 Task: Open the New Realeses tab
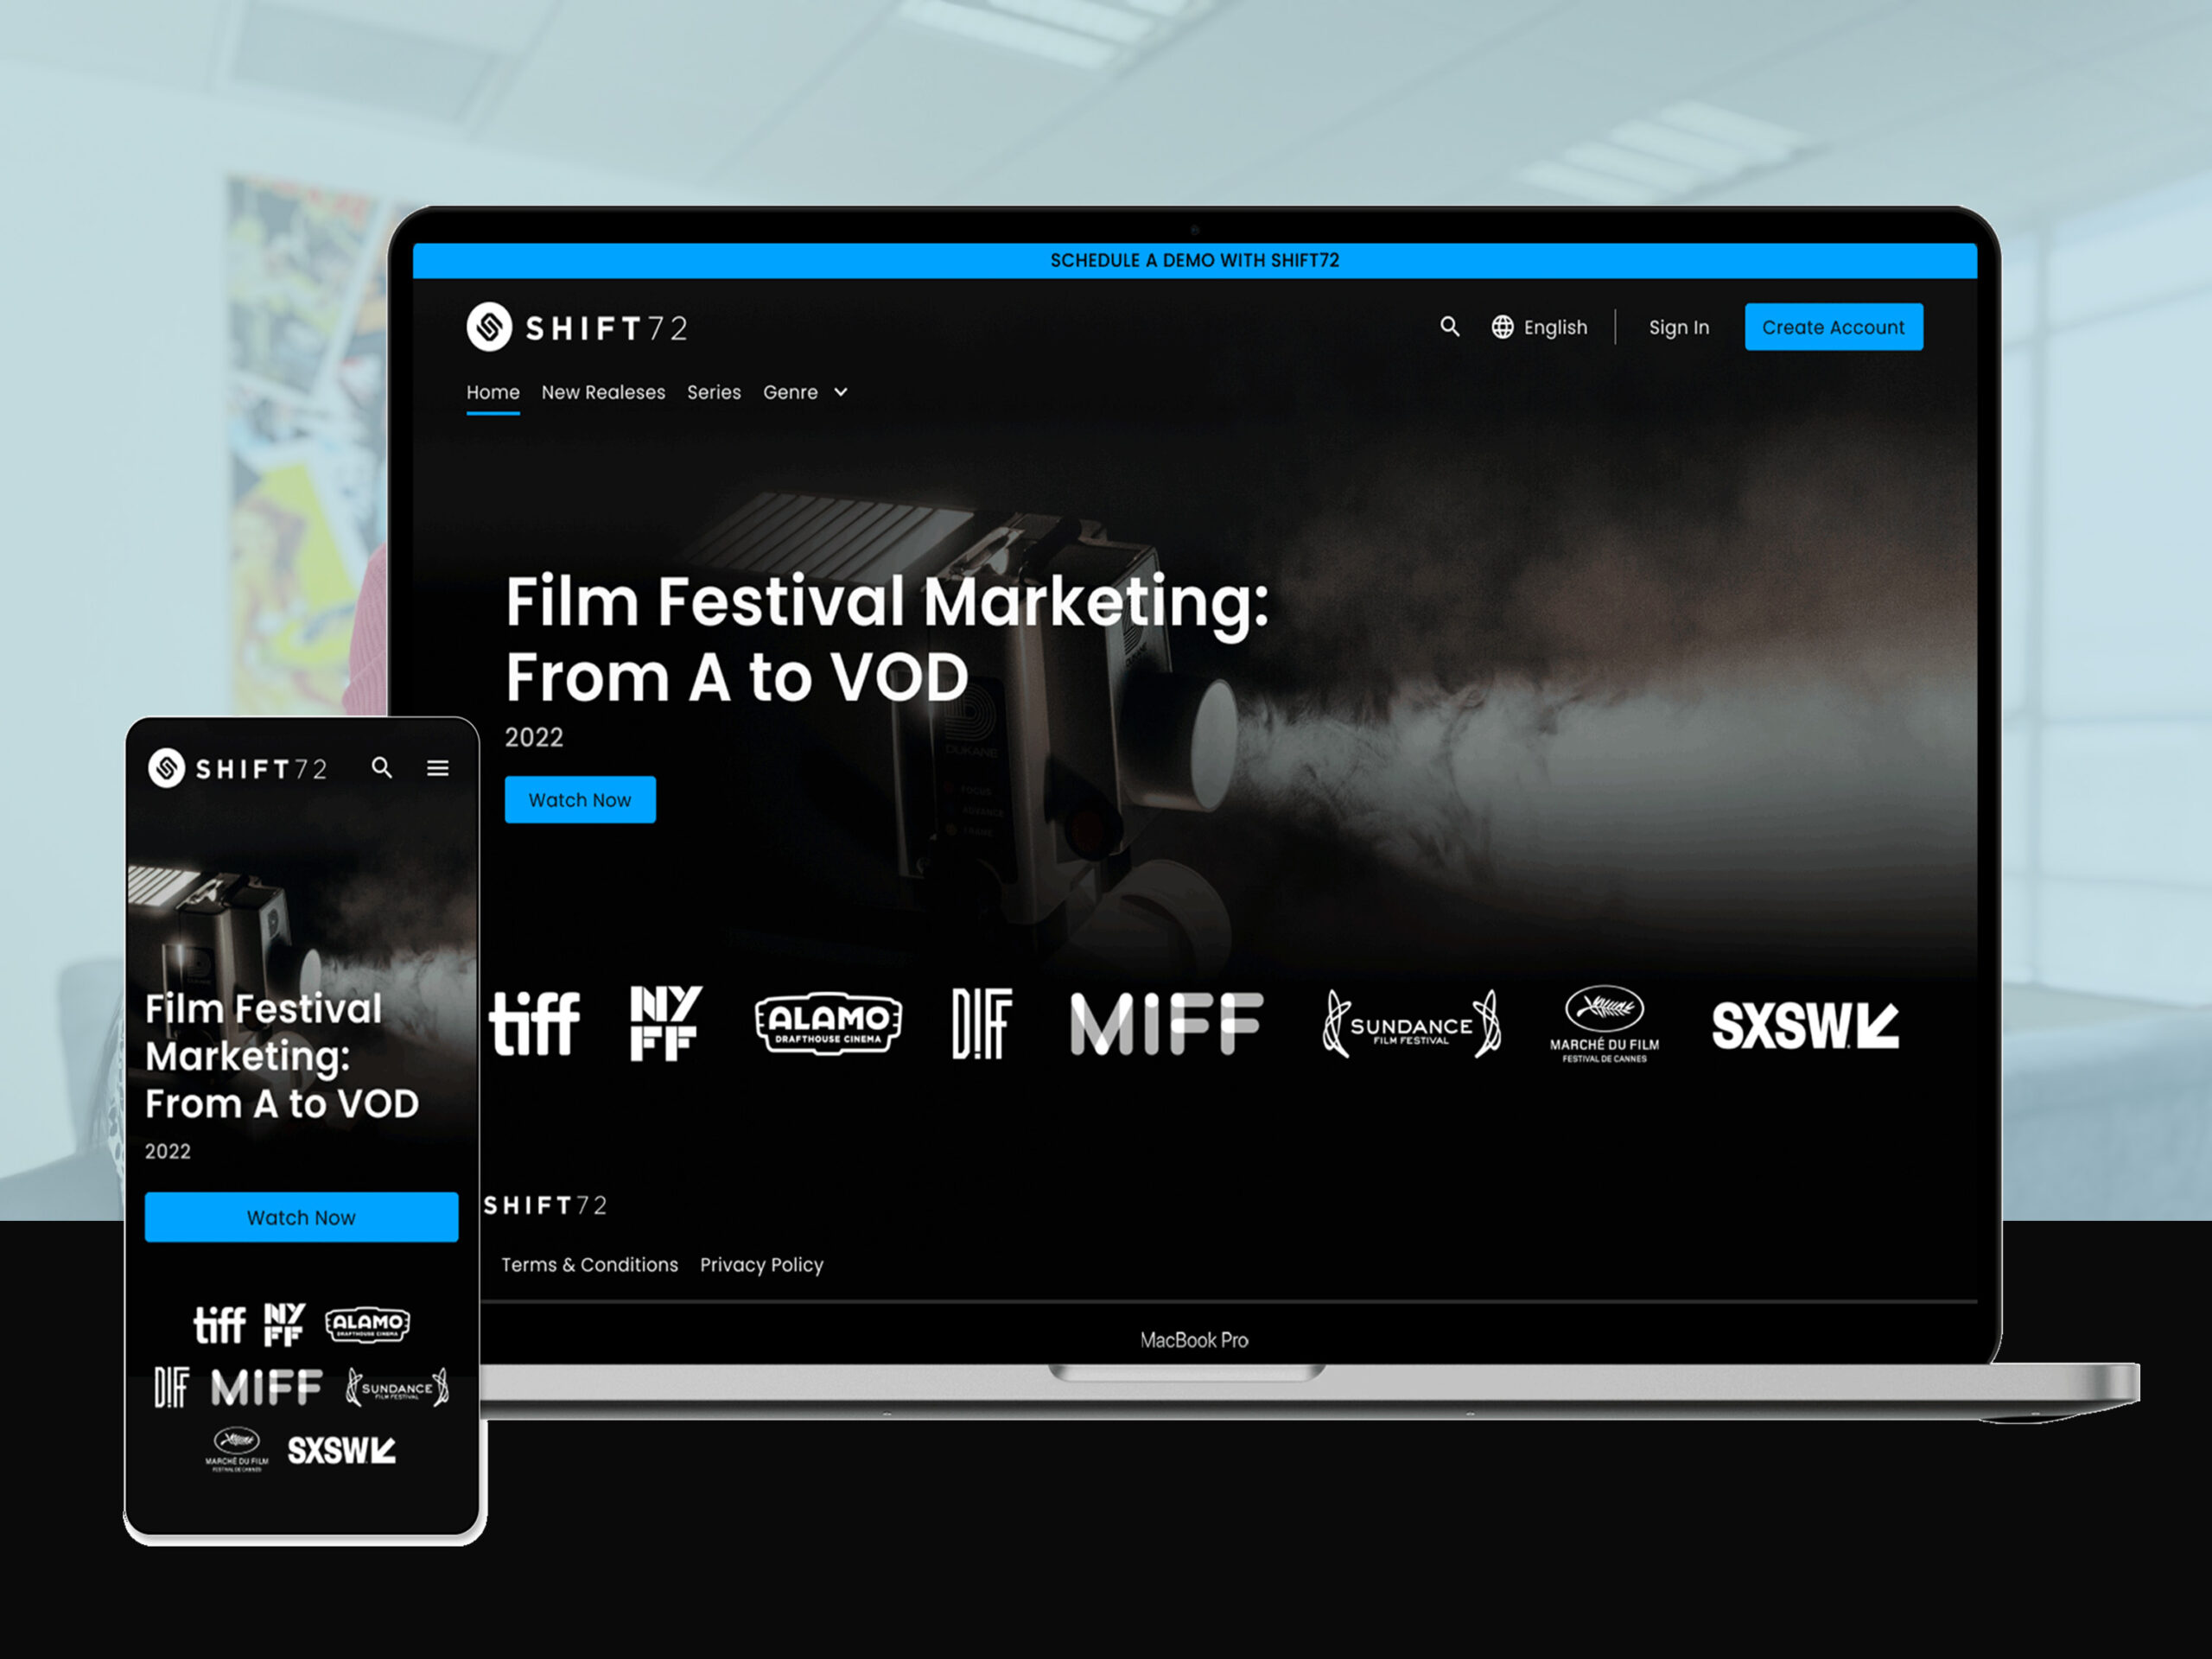click(x=603, y=392)
